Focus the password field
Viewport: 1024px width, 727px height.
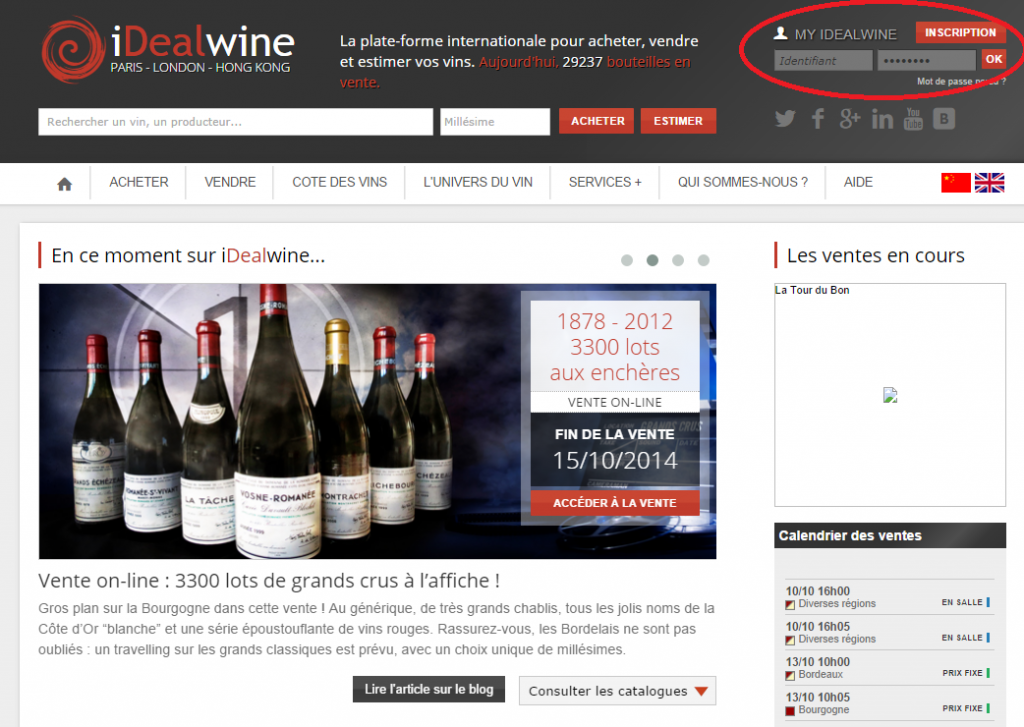click(x=926, y=60)
